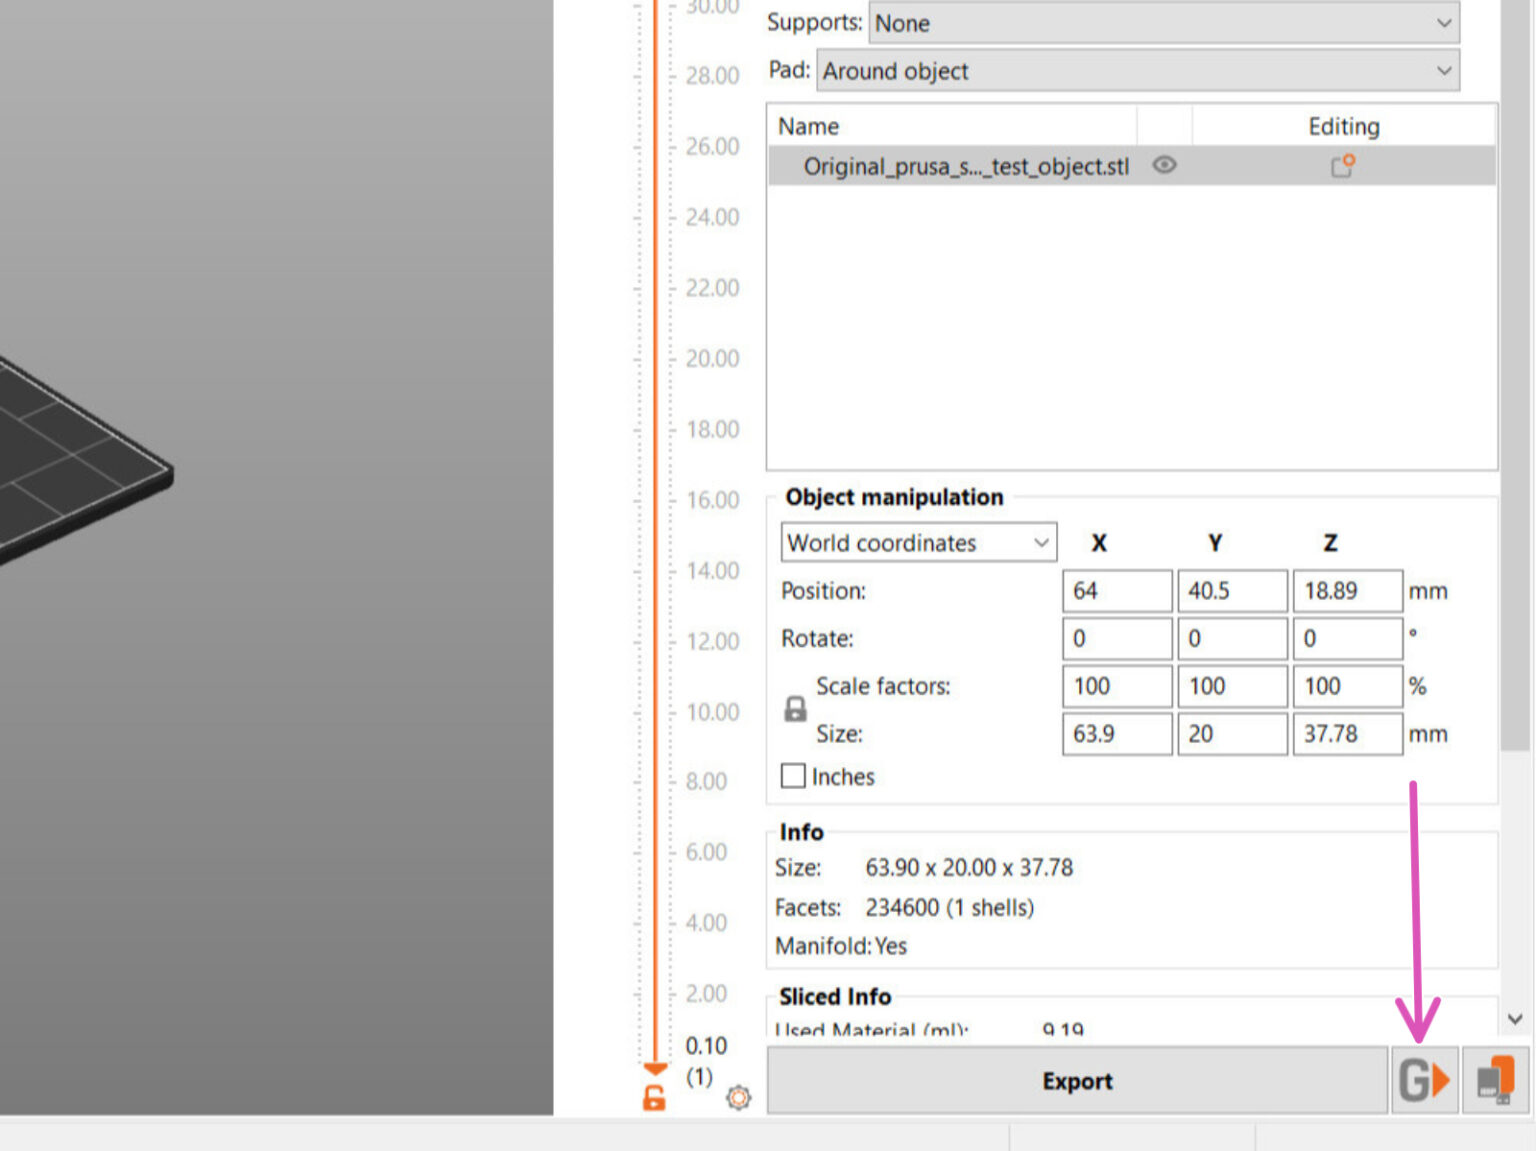Viewport: 1536px width, 1151px height.
Task: Click the scroll down arrow in sidebar
Action: pos(1515,1019)
